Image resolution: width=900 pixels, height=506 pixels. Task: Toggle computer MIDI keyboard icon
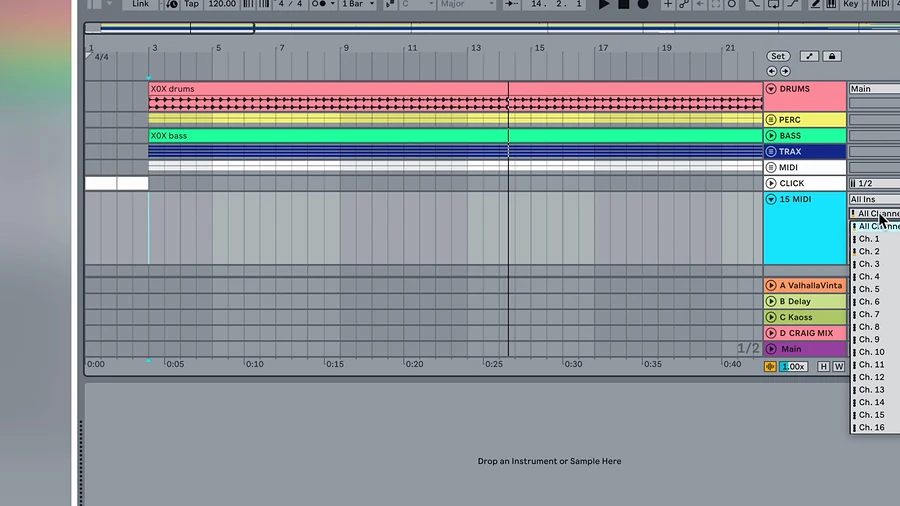831,4
